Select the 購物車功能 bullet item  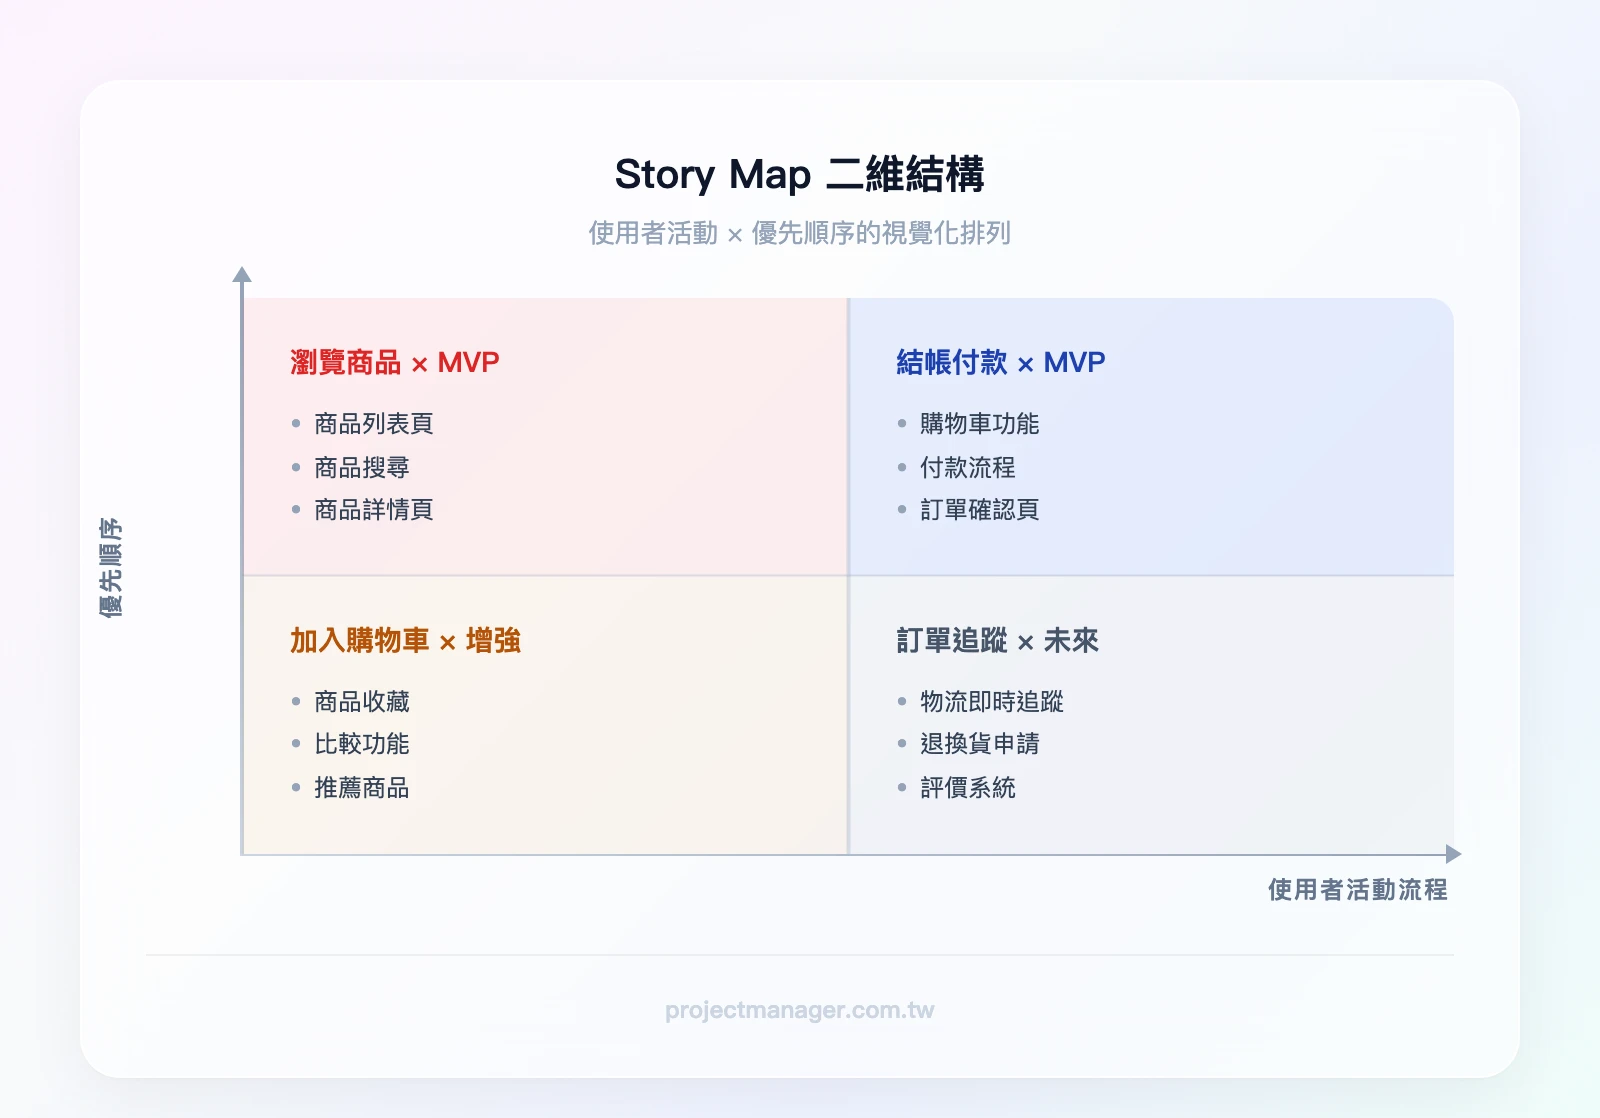point(978,423)
